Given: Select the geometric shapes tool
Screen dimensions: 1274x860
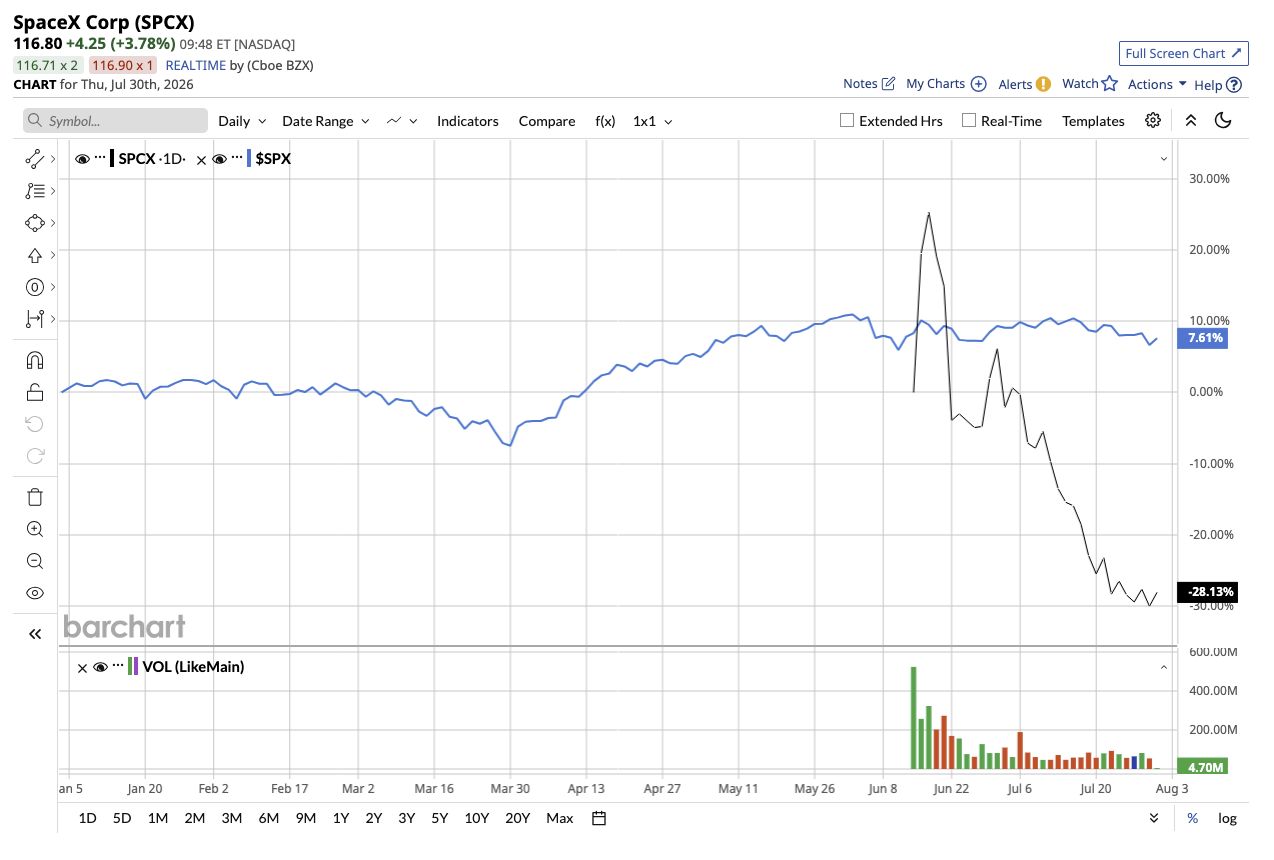Looking at the screenshot, I should point(35,222).
